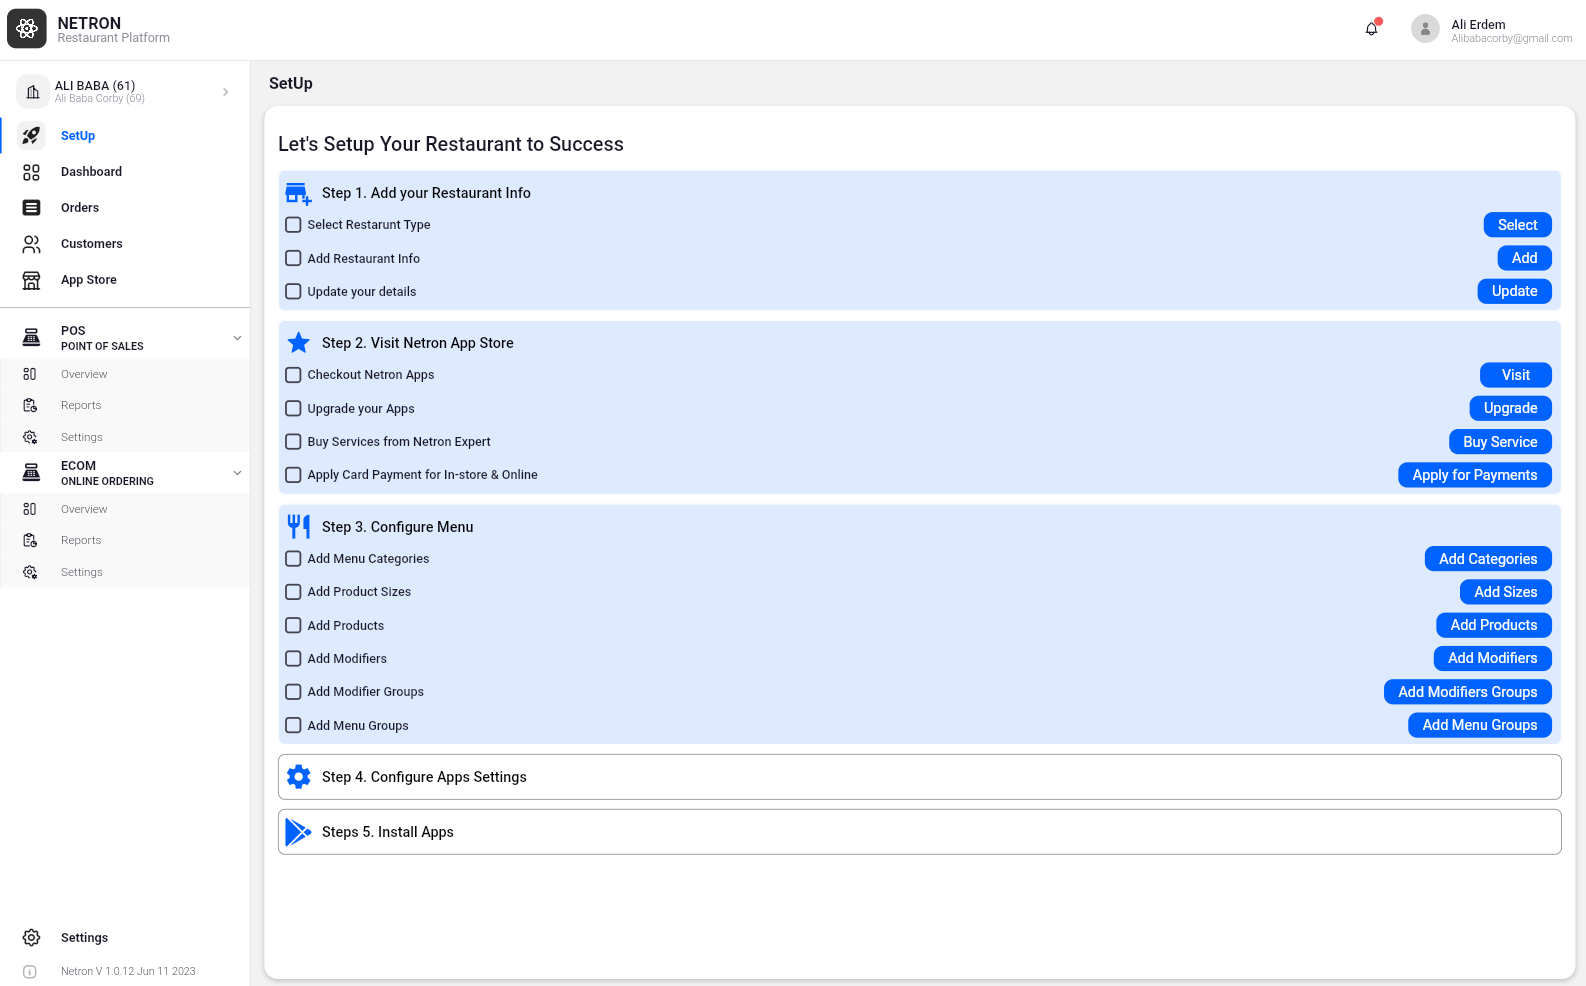Click the Step 4 gear icon

click(x=298, y=777)
